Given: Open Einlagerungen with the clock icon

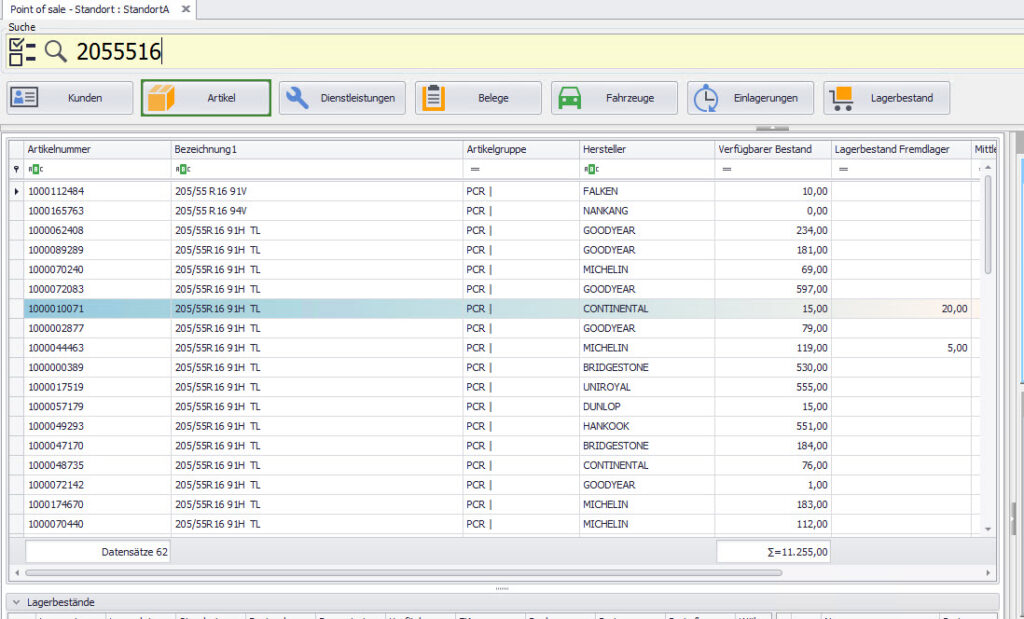Looking at the screenshot, I should tap(750, 98).
